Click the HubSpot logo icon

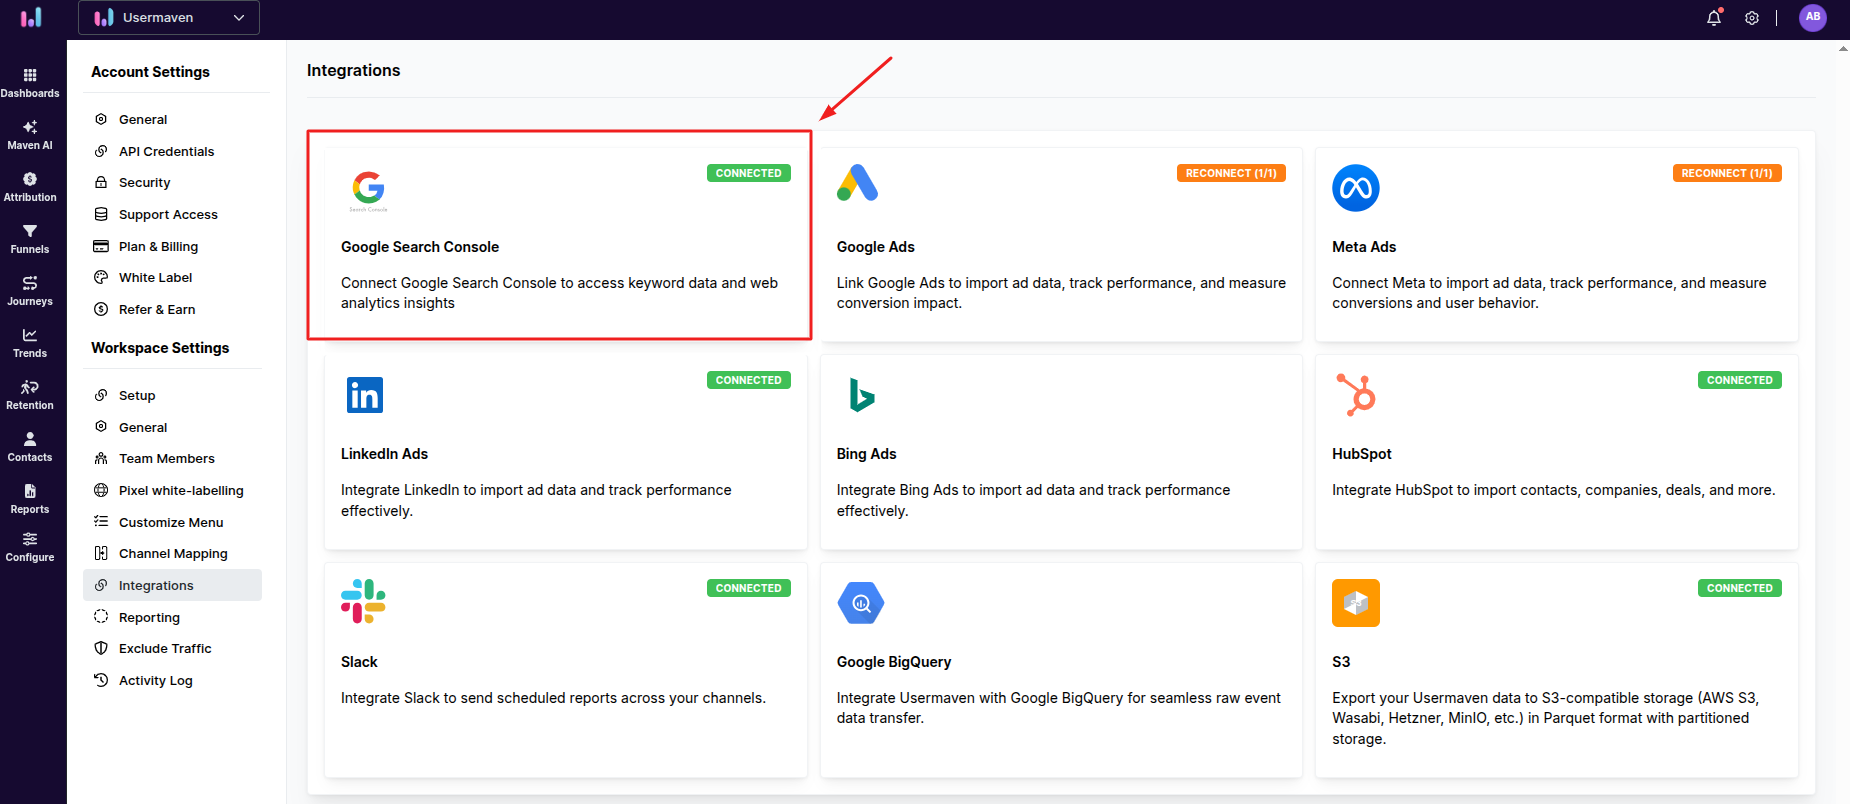(x=1356, y=395)
